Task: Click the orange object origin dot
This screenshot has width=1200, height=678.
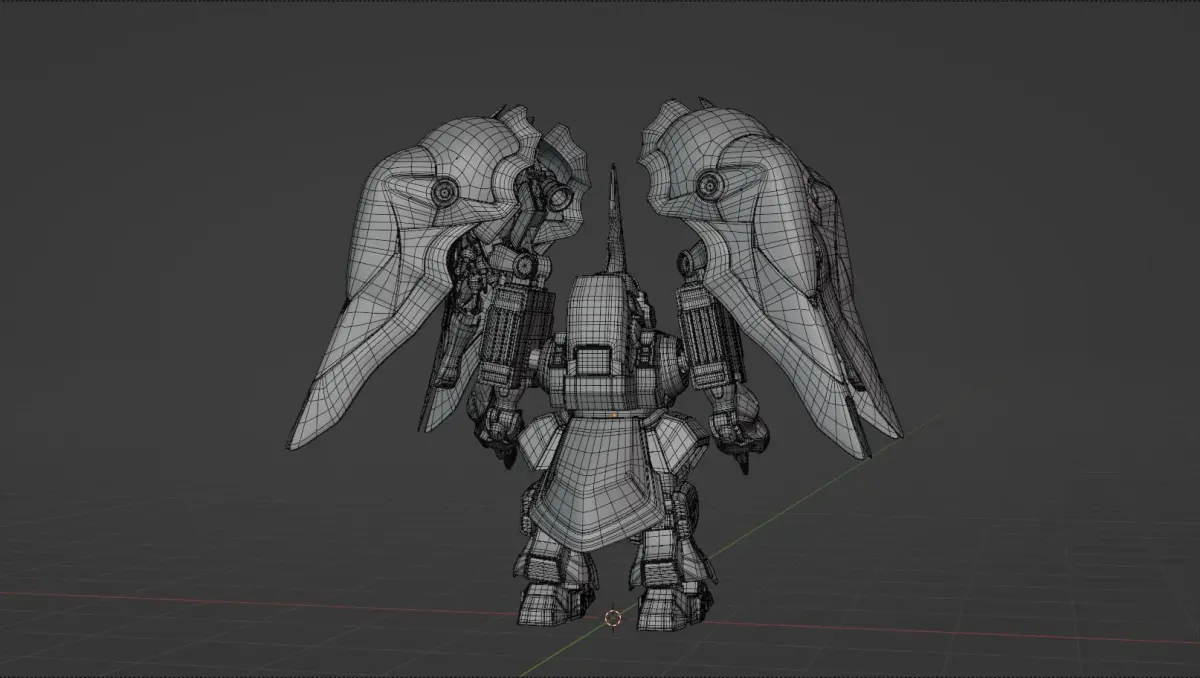Action: tap(614, 414)
